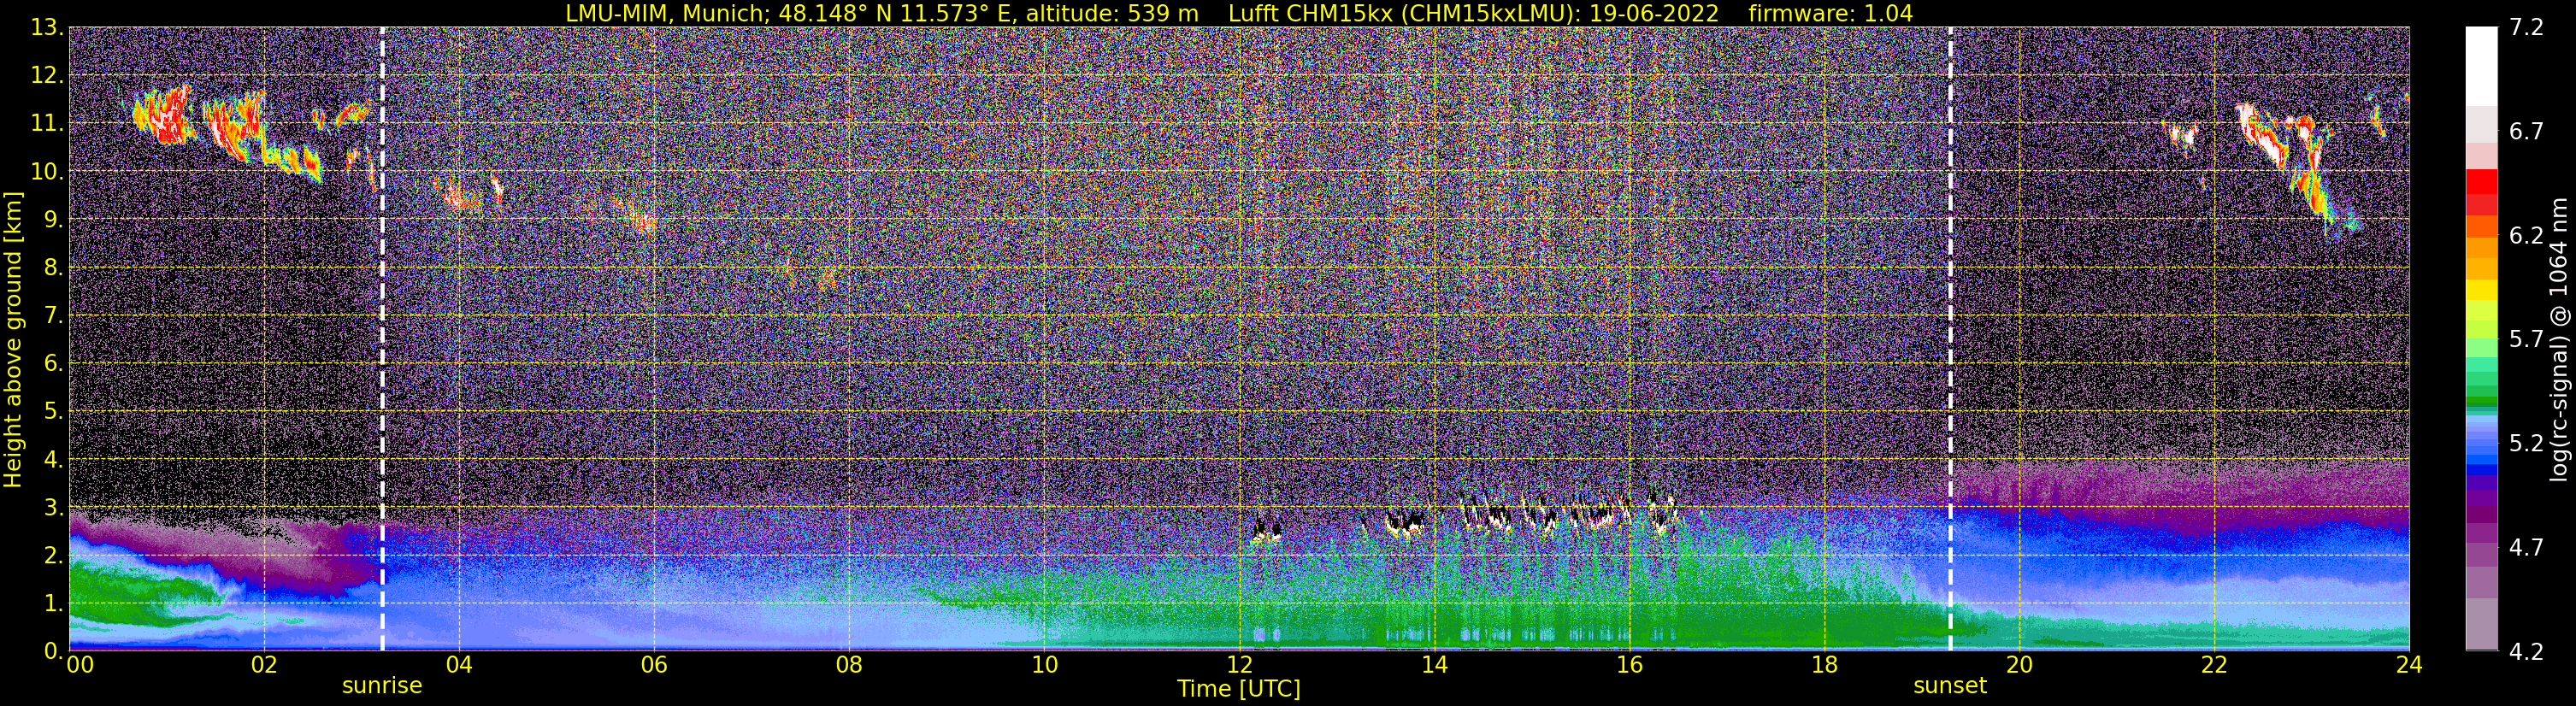2576x706 pixels.
Task: Click the white dashed sunset marker line
Action: point(1950,339)
